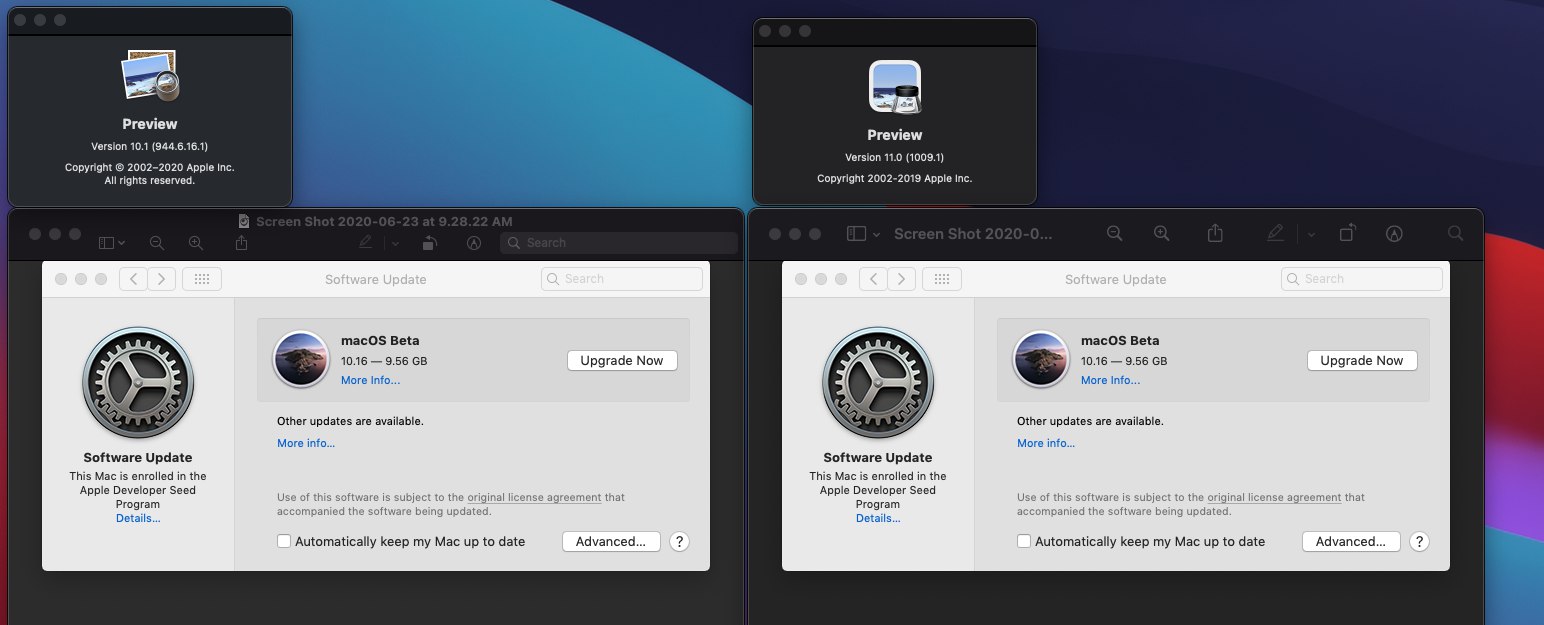Click macOS Beta icon in 9.28.22 AM window
Screen dimensions: 1544x625
point(301,359)
